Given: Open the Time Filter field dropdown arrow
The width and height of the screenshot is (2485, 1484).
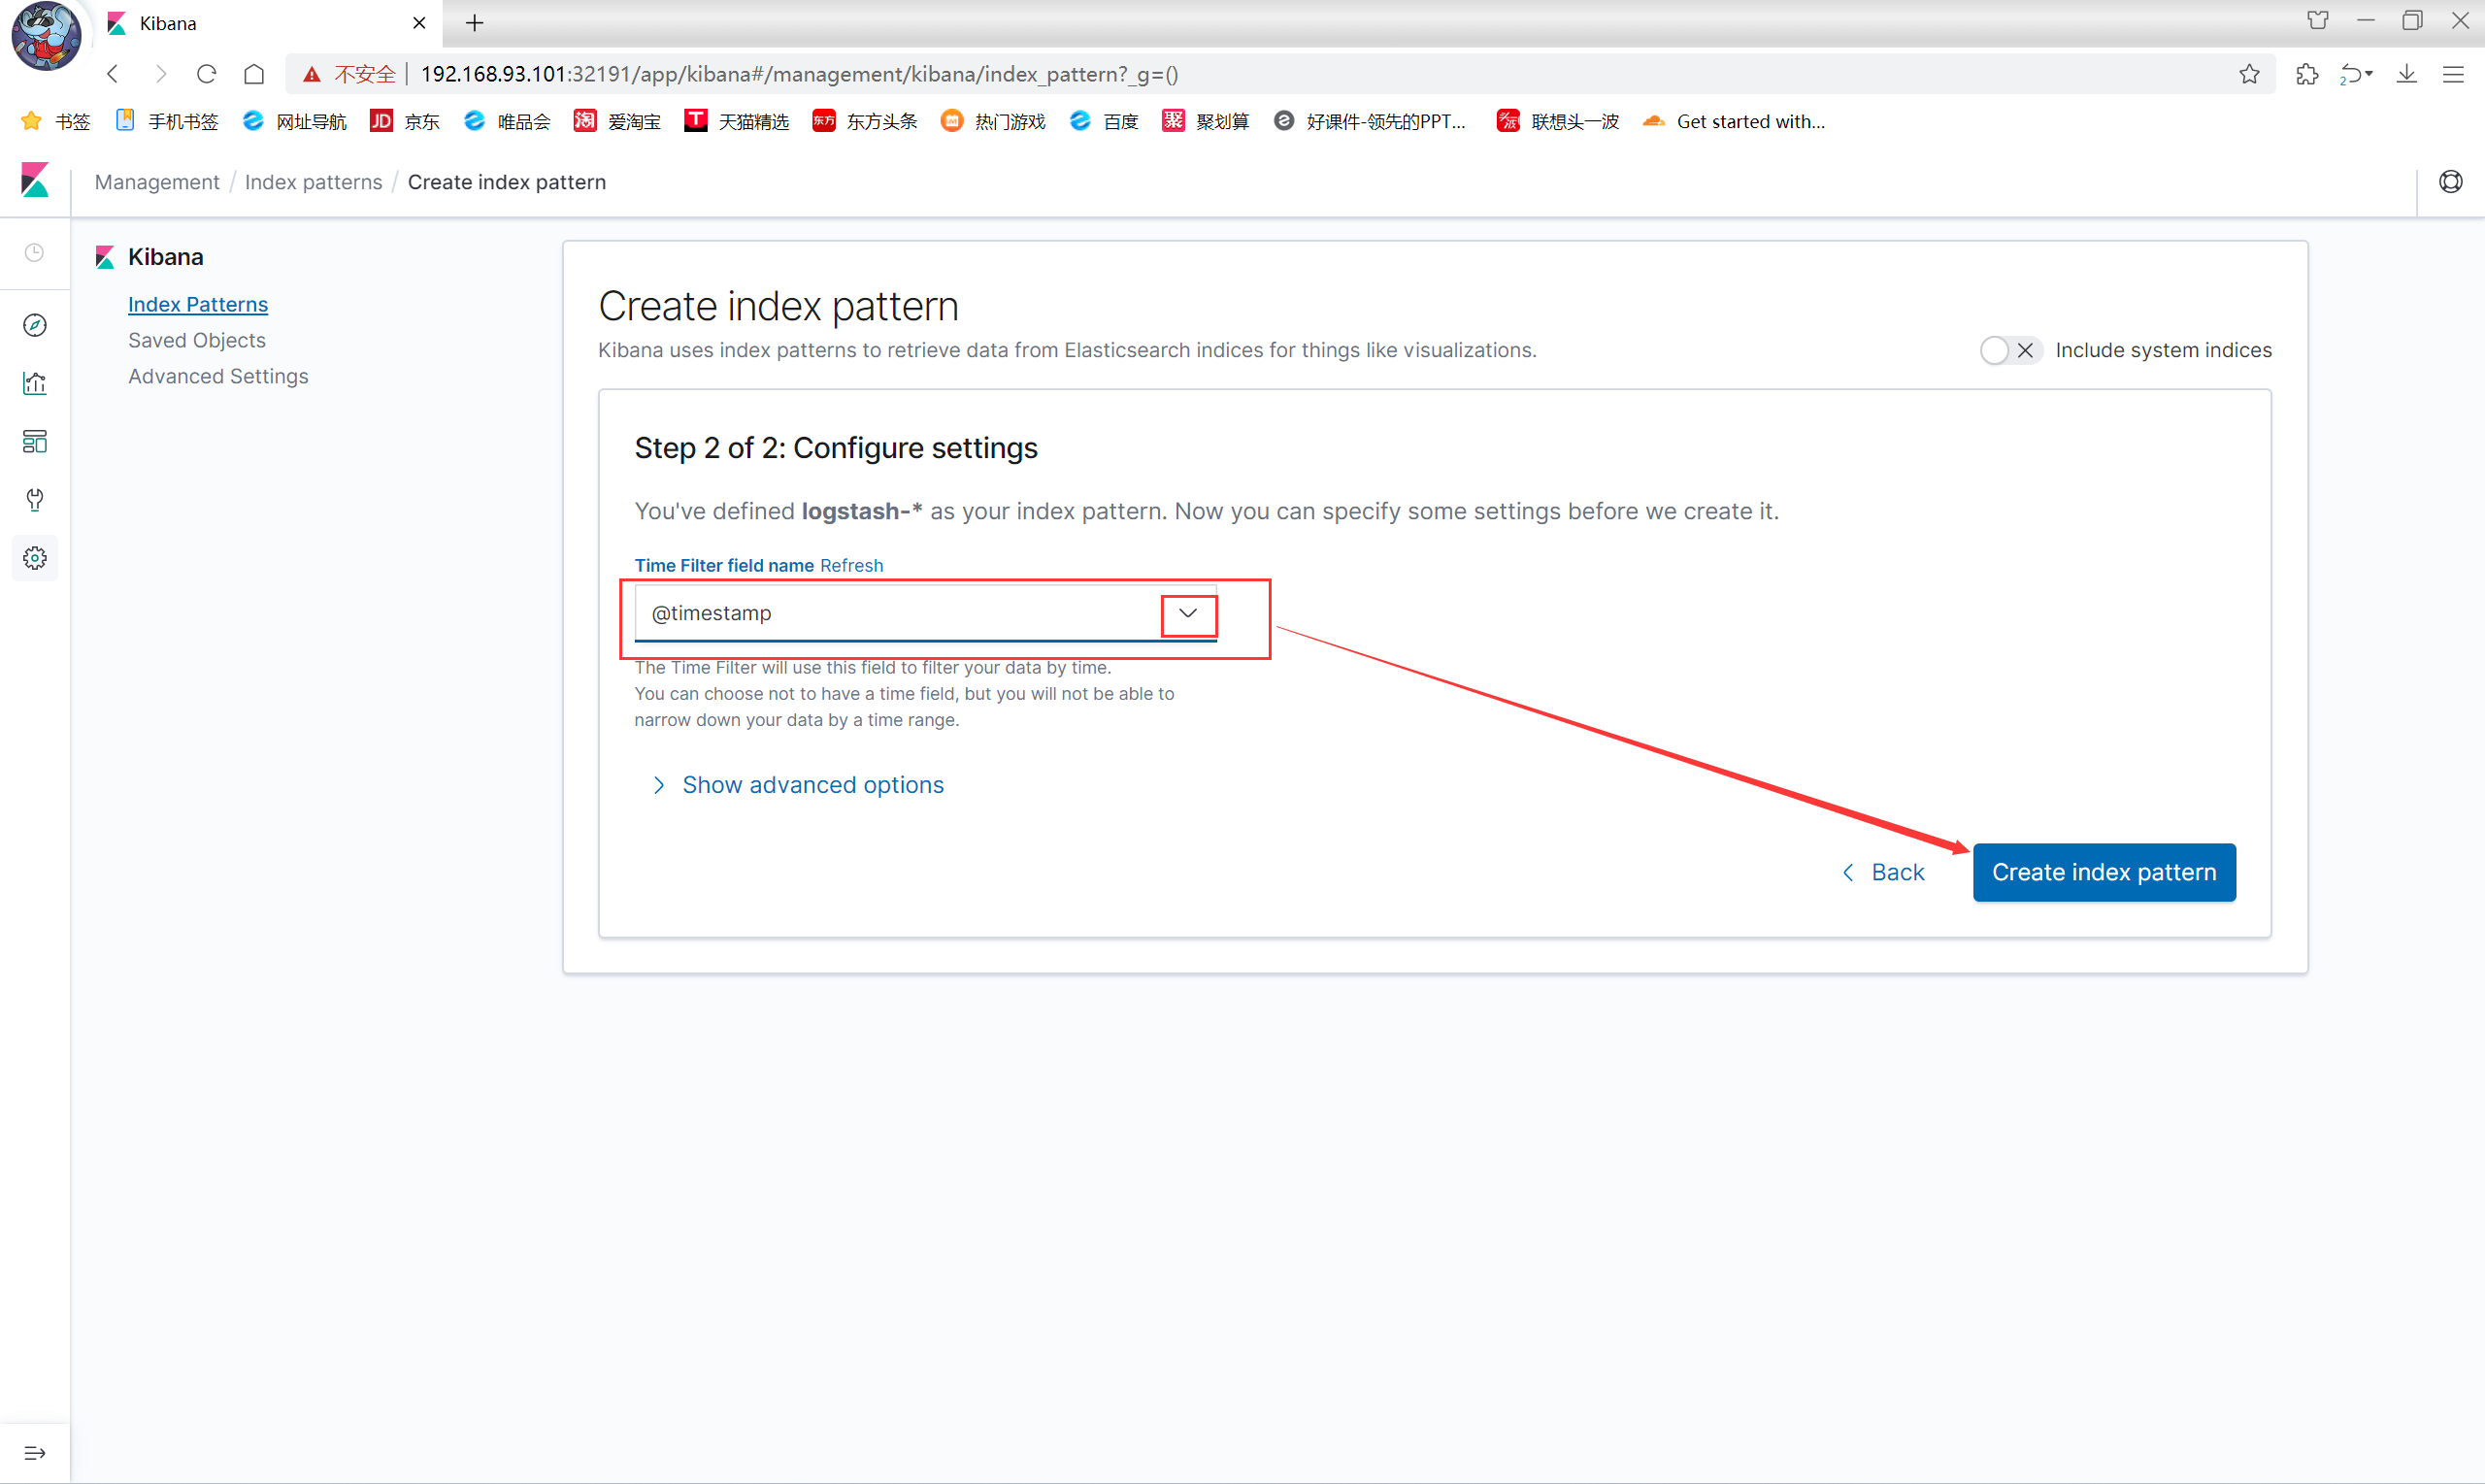Looking at the screenshot, I should pyautogui.click(x=1187, y=613).
